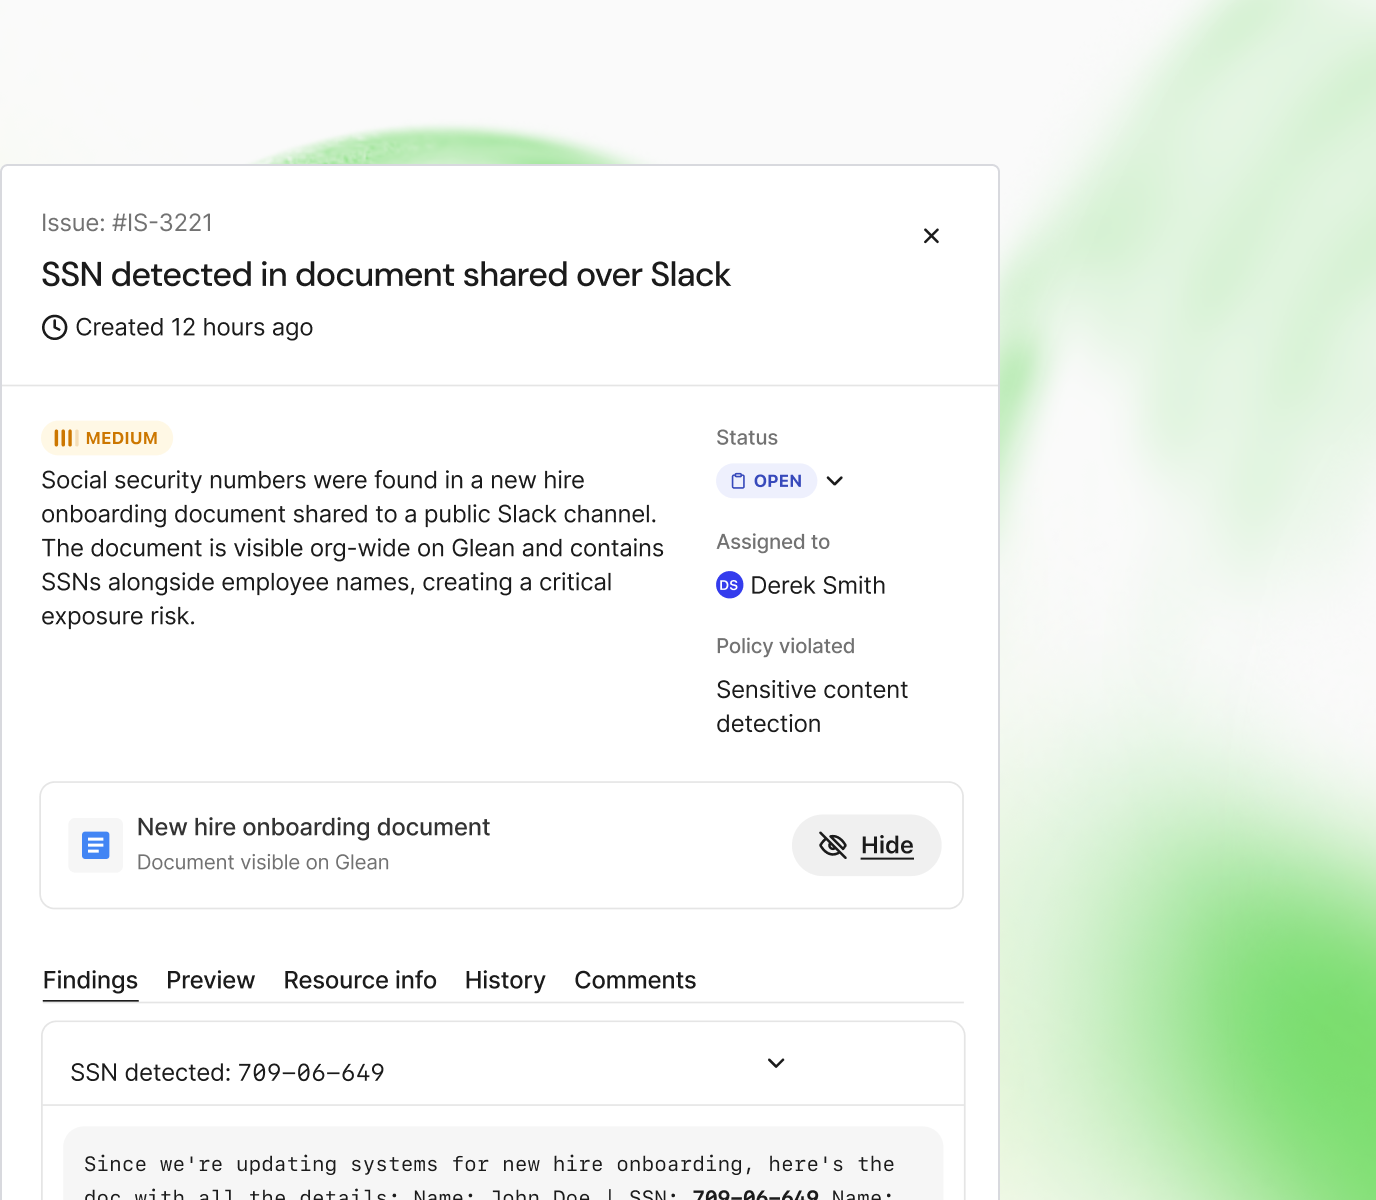
Task: Click Created 12 hours ago text
Action: point(194,327)
